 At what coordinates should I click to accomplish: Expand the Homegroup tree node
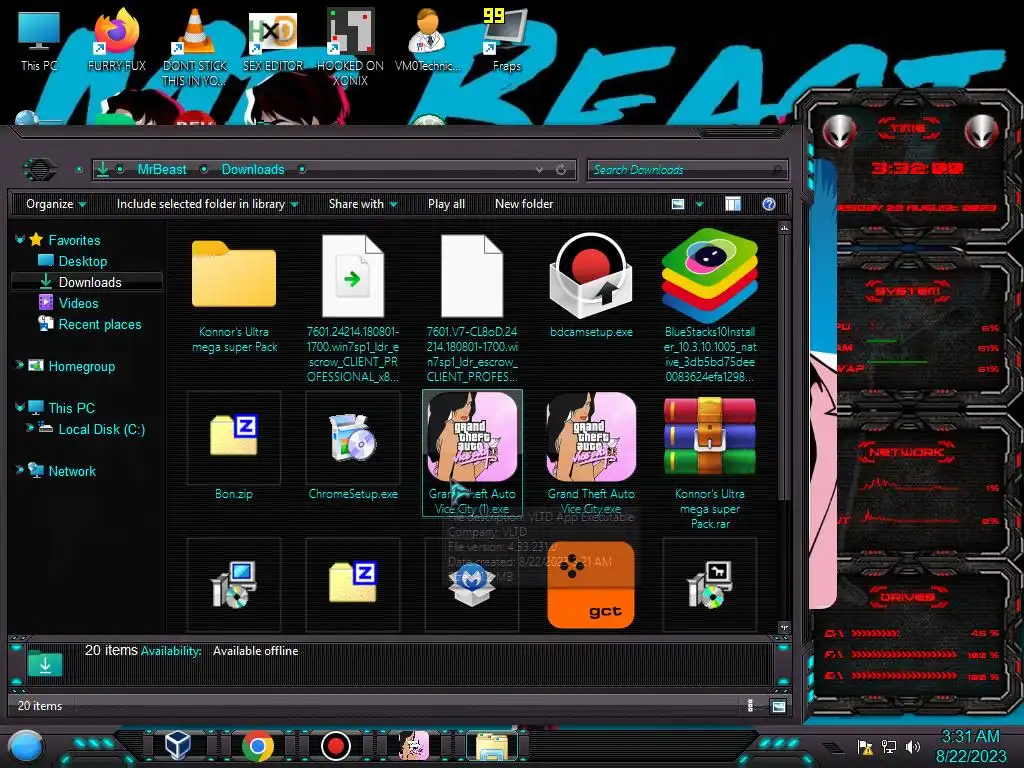tap(20, 366)
